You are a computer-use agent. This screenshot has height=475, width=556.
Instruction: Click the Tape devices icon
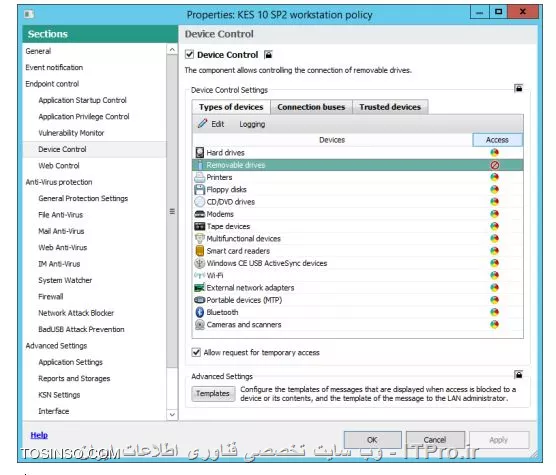[x=200, y=226]
